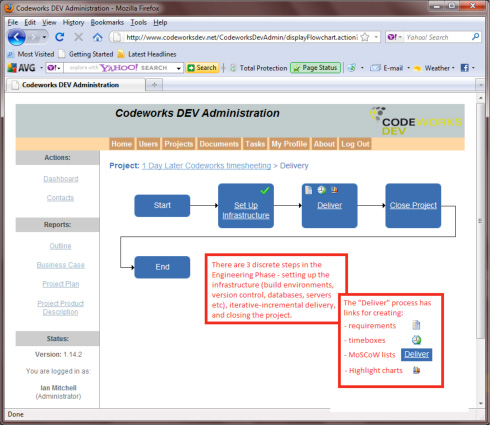Go to the Tasks page
Image resolution: width=493 pixels, height=425 pixels.
pos(255,144)
